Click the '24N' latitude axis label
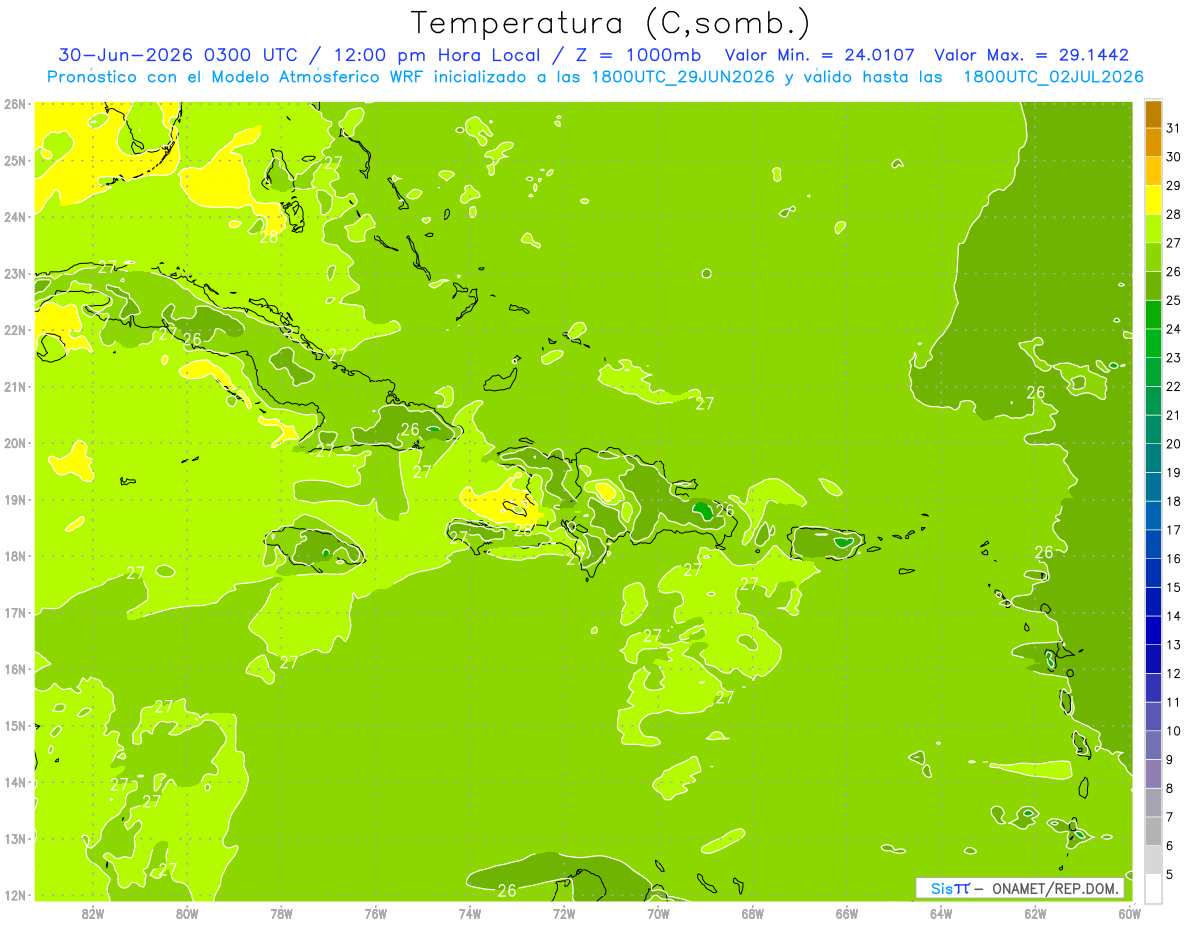The height and width of the screenshot is (927, 1200). click(x=14, y=217)
